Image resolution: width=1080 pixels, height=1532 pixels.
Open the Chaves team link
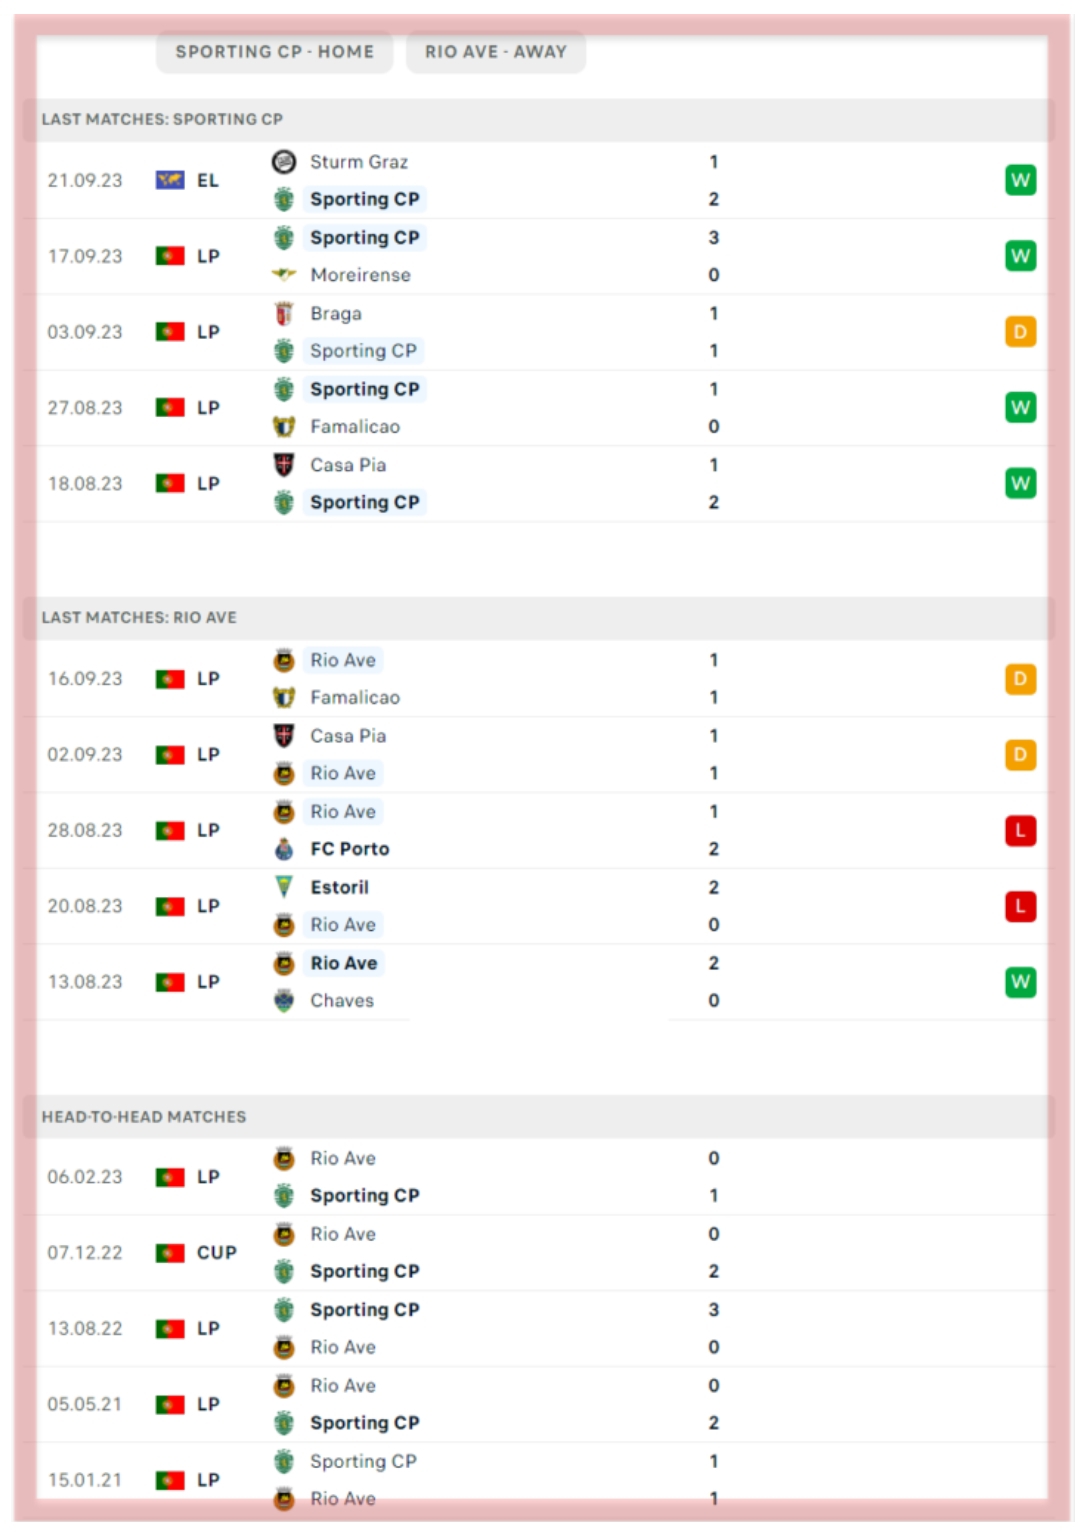(342, 1000)
